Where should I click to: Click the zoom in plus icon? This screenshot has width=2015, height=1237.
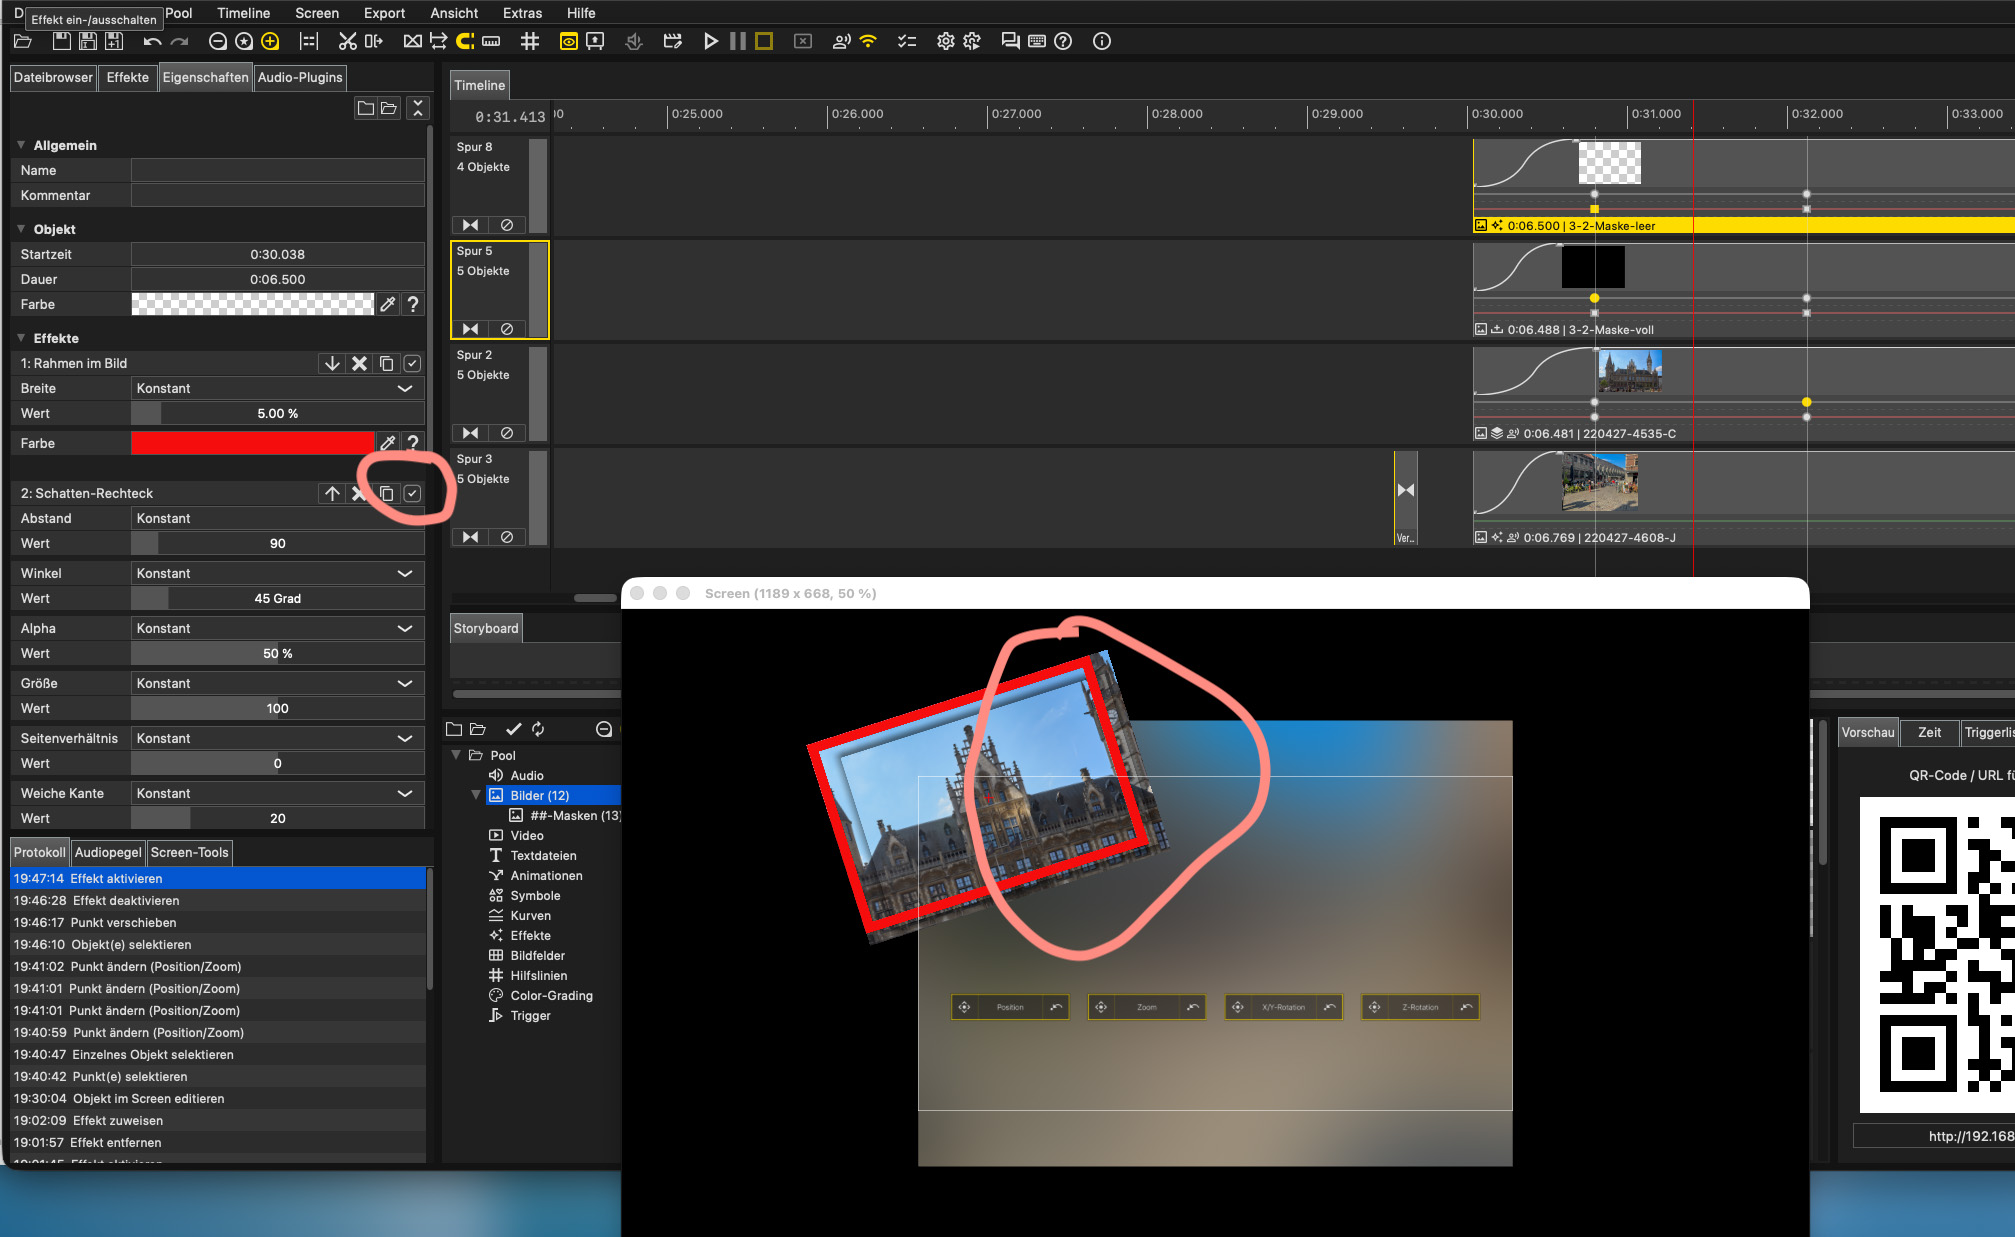pyautogui.click(x=270, y=41)
